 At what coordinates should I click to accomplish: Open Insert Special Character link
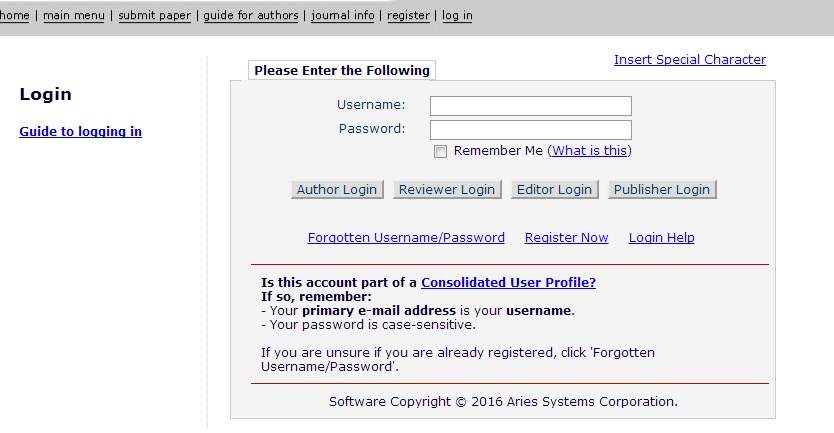pos(690,60)
